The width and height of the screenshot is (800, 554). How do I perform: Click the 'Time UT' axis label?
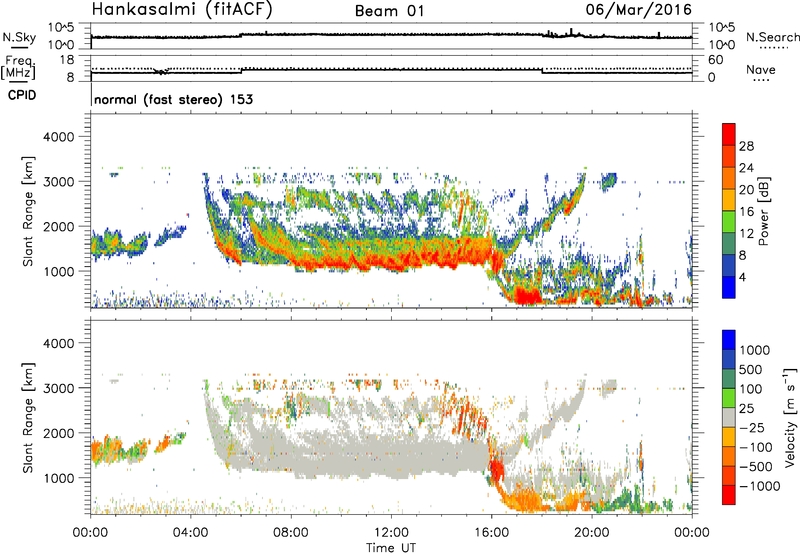point(391,548)
